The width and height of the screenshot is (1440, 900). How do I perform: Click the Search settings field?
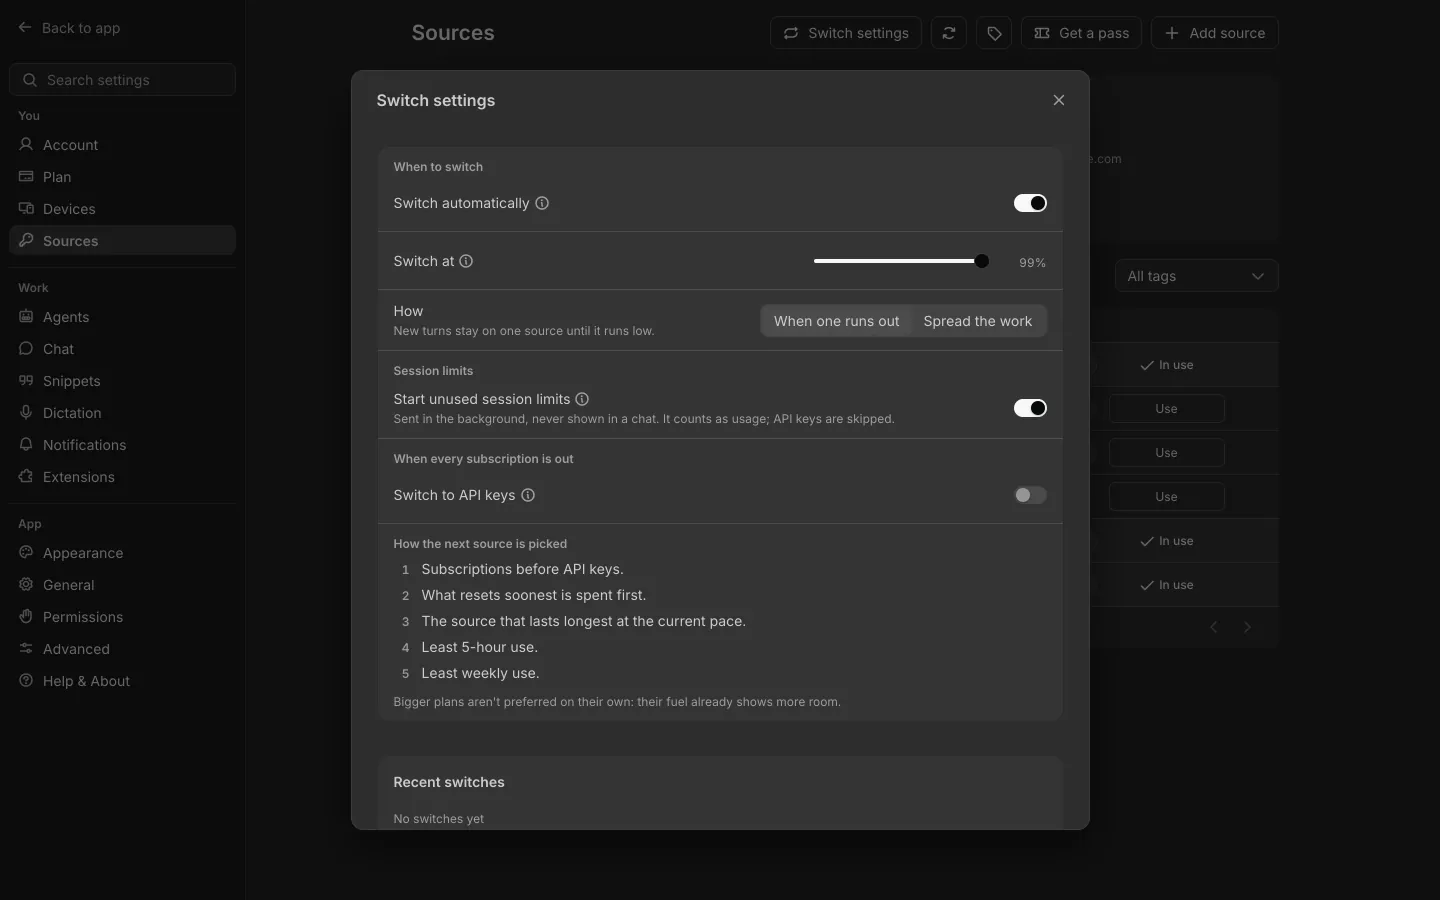point(122,80)
